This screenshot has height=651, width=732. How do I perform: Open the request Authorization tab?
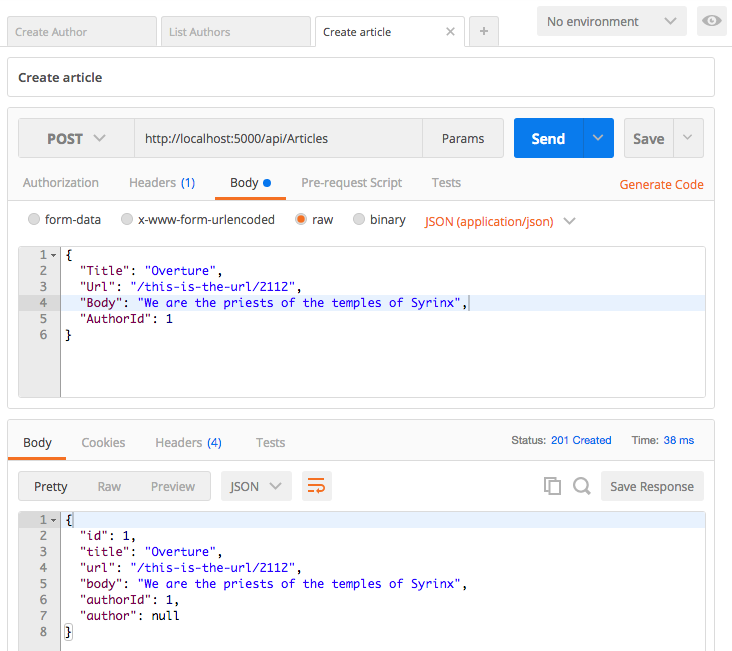[x=61, y=183]
